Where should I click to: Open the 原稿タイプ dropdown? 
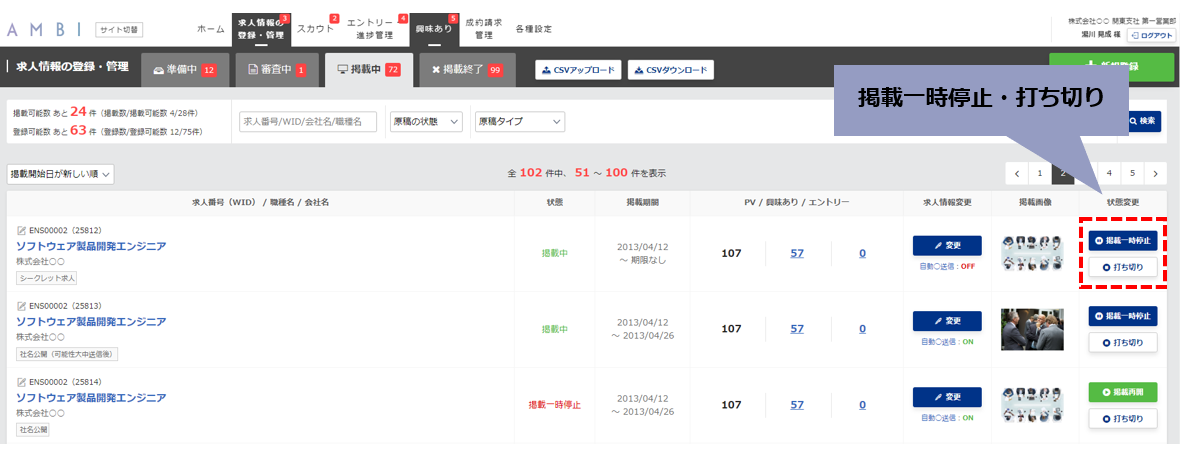(519, 121)
